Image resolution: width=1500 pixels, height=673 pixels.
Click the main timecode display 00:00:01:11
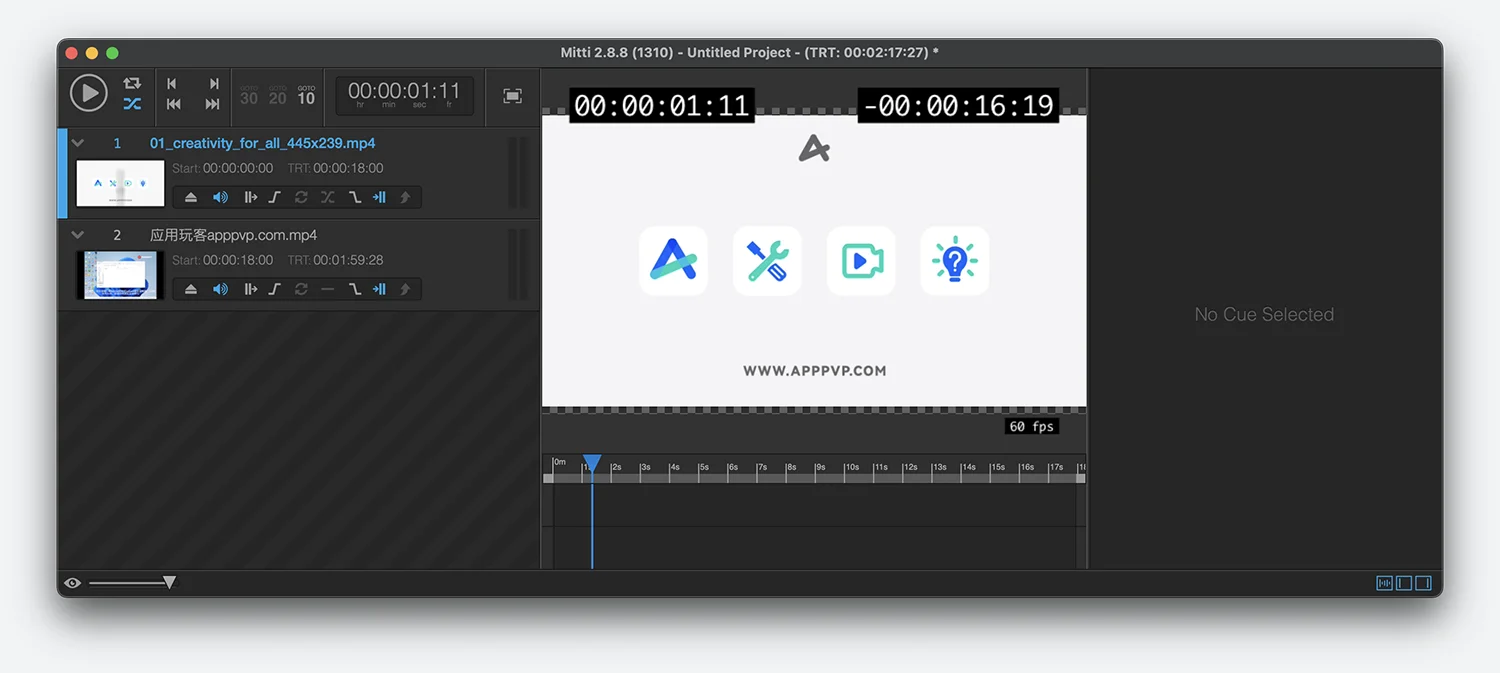coord(404,94)
